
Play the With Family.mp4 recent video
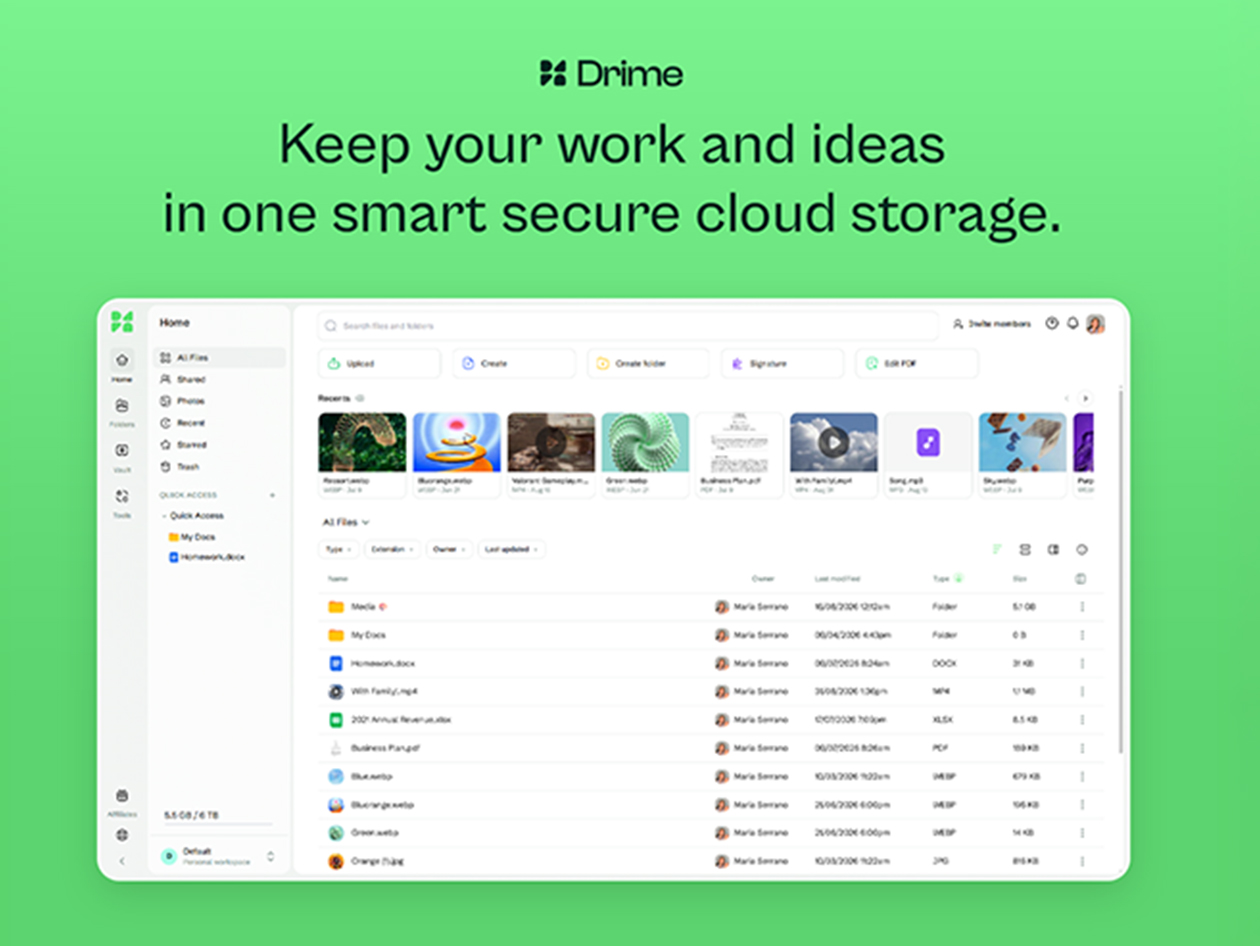834,443
